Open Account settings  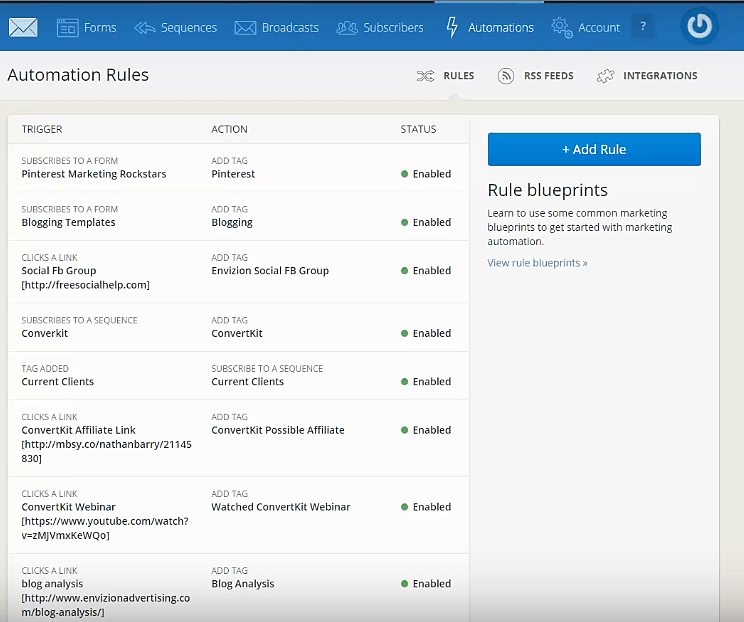599,28
